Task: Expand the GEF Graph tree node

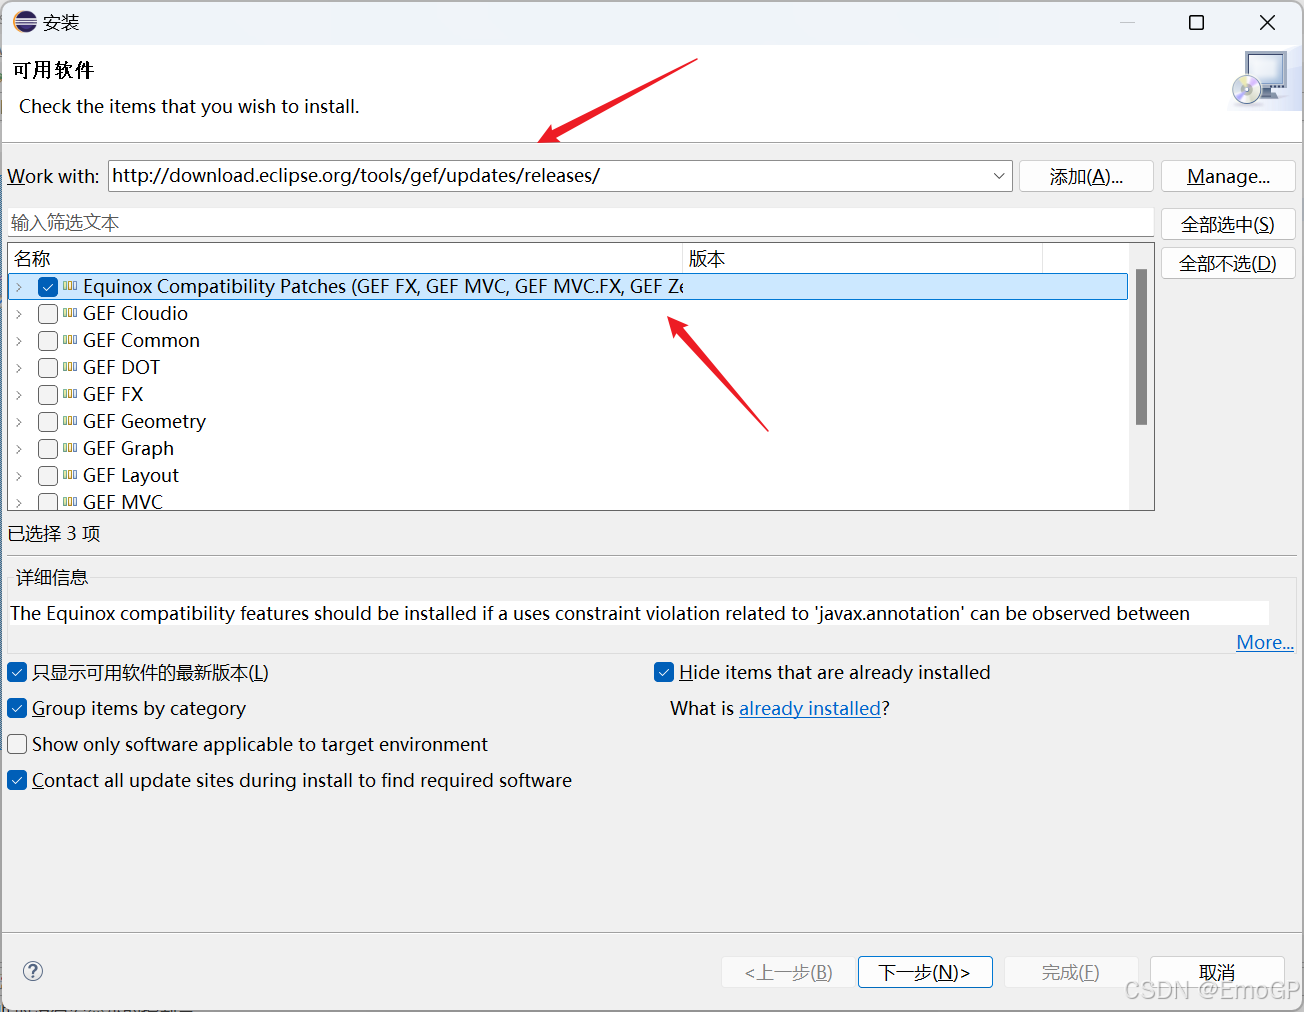Action: [x=19, y=449]
